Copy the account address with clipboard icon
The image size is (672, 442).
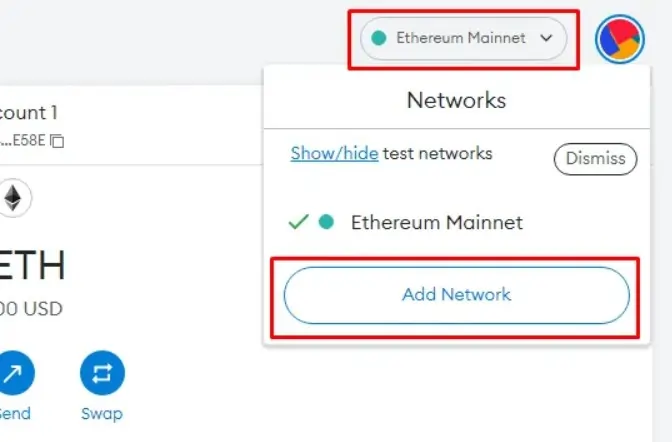57,141
